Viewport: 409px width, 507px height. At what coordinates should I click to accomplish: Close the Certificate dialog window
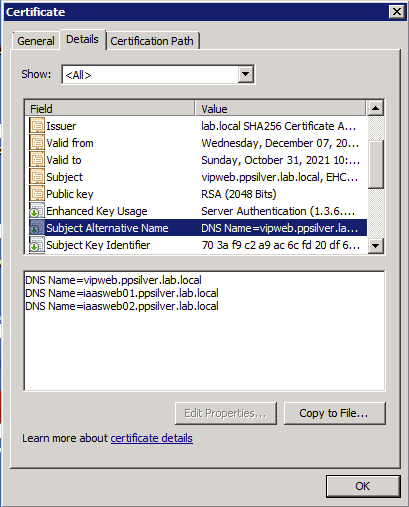(397, 12)
